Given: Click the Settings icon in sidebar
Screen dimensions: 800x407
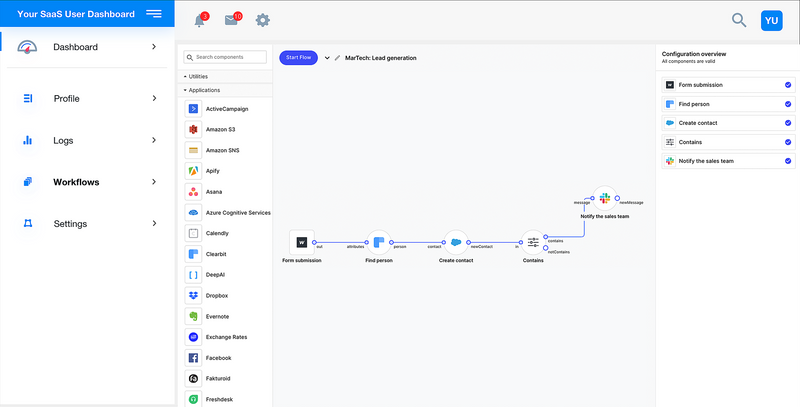Looking at the screenshot, I should 28,223.
